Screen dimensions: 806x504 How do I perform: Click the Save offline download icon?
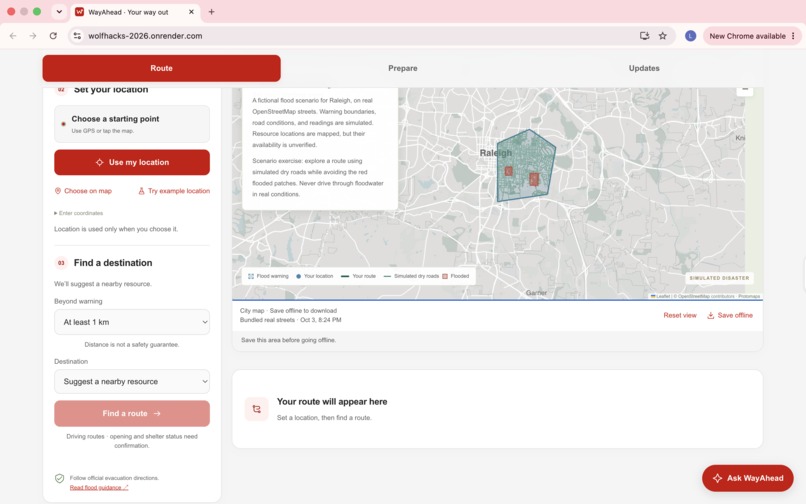[x=710, y=315]
